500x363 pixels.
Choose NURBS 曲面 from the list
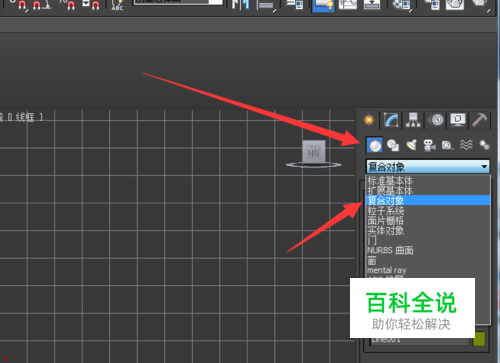[x=428, y=250]
